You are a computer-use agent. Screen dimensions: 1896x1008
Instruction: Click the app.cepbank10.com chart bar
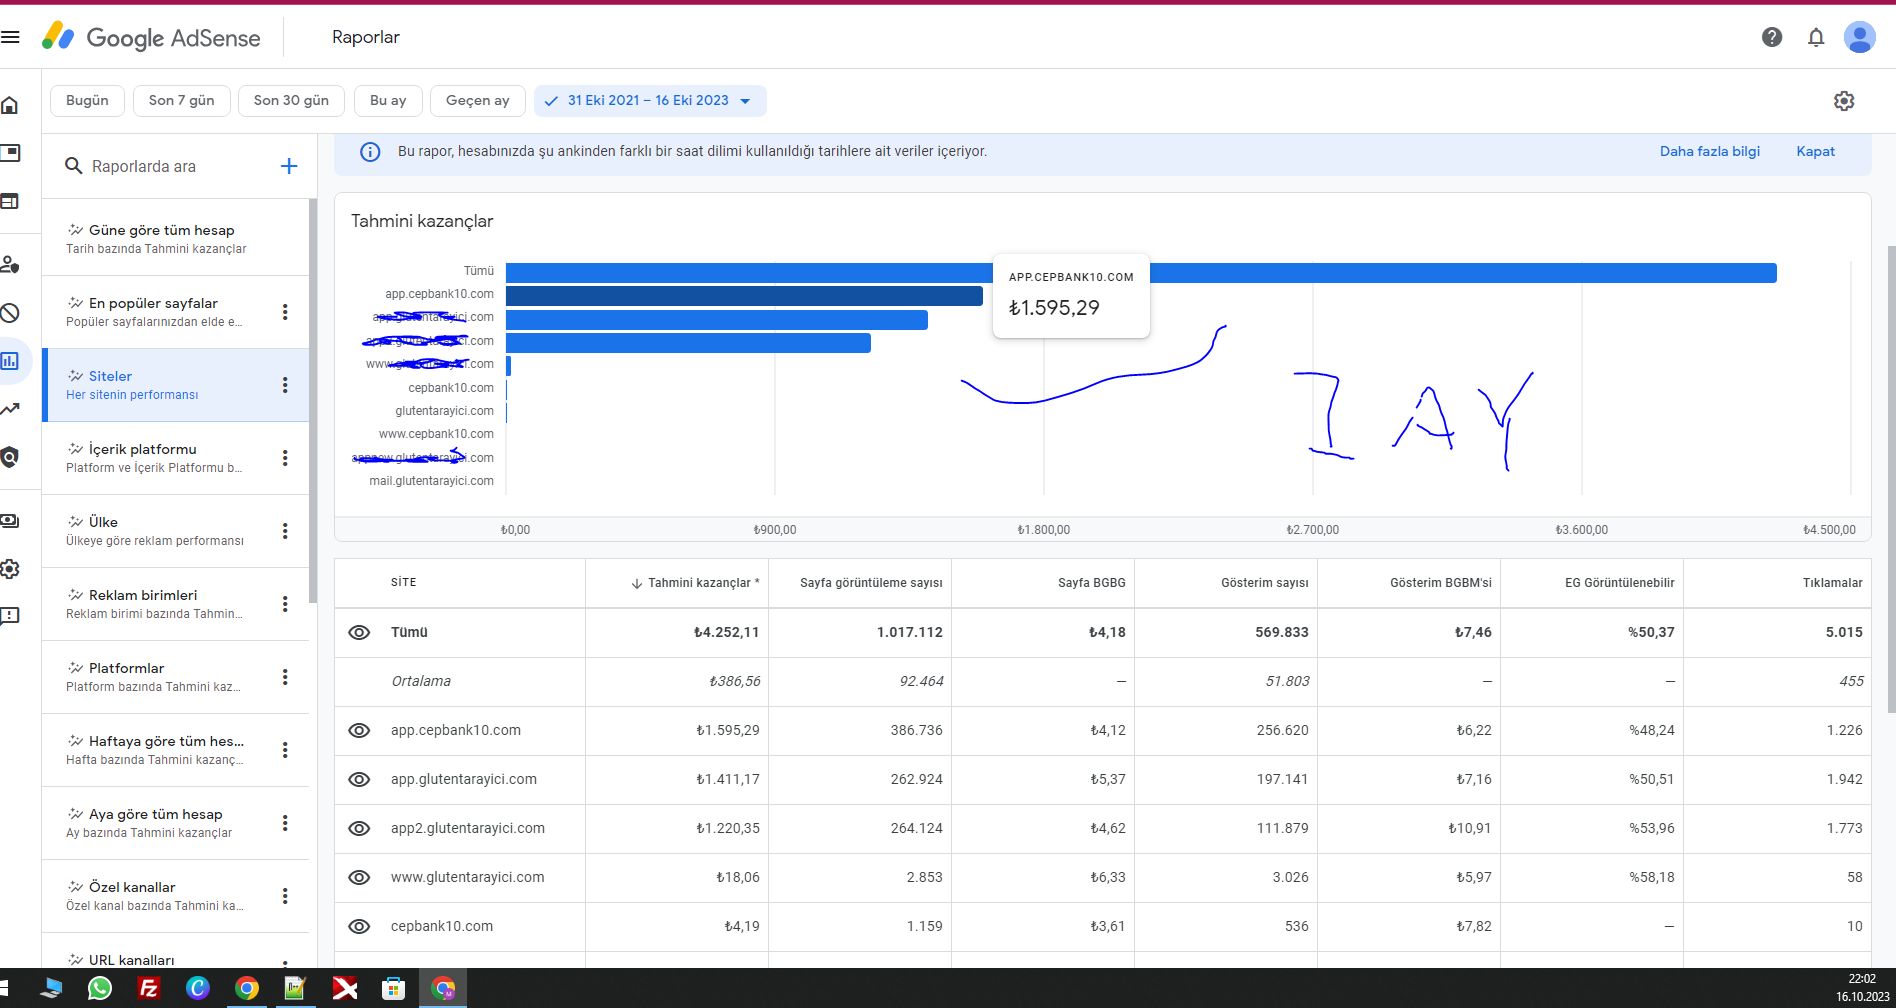744,296
